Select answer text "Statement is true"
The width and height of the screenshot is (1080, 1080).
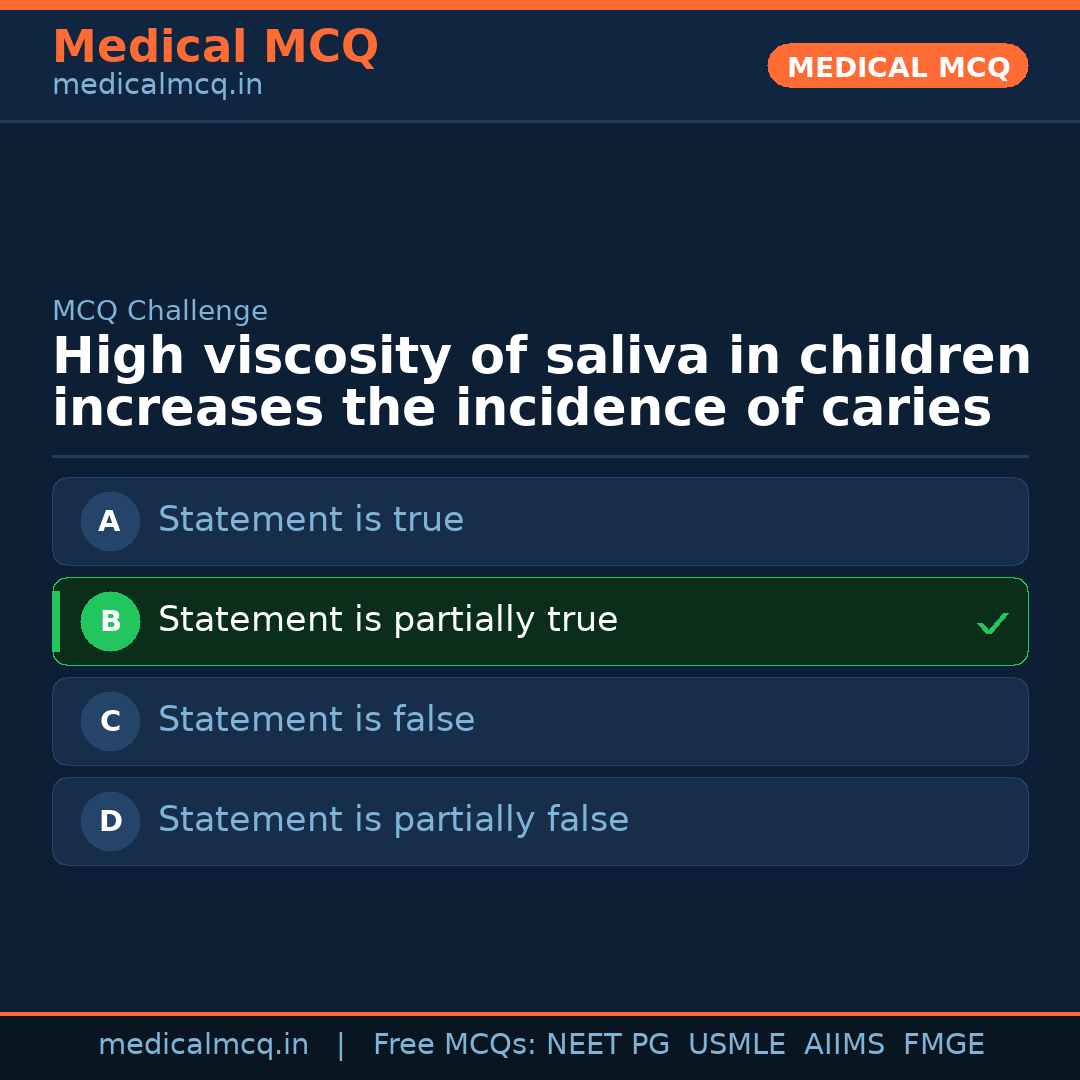pyautogui.click(x=311, y=520)
